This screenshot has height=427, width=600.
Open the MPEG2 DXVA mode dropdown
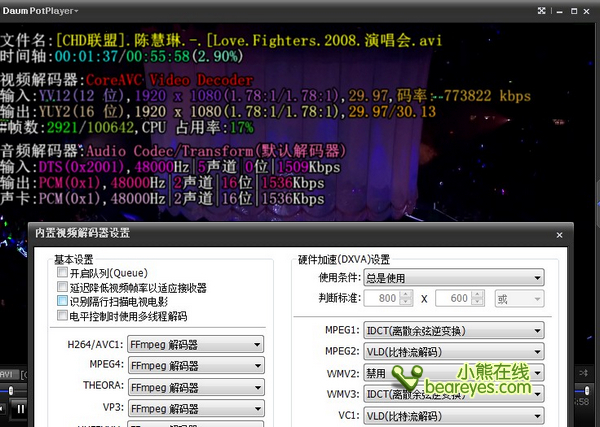(454, 351)
